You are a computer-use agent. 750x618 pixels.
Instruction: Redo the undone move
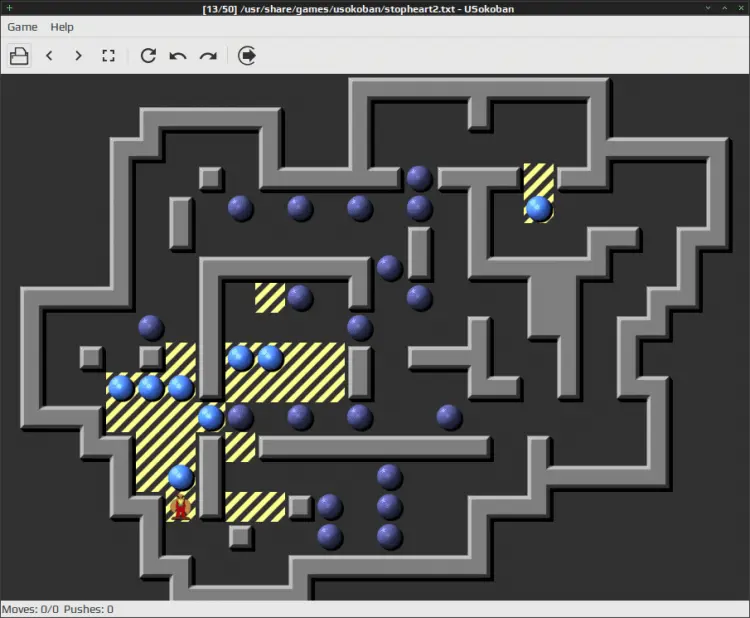click(208, 56)
